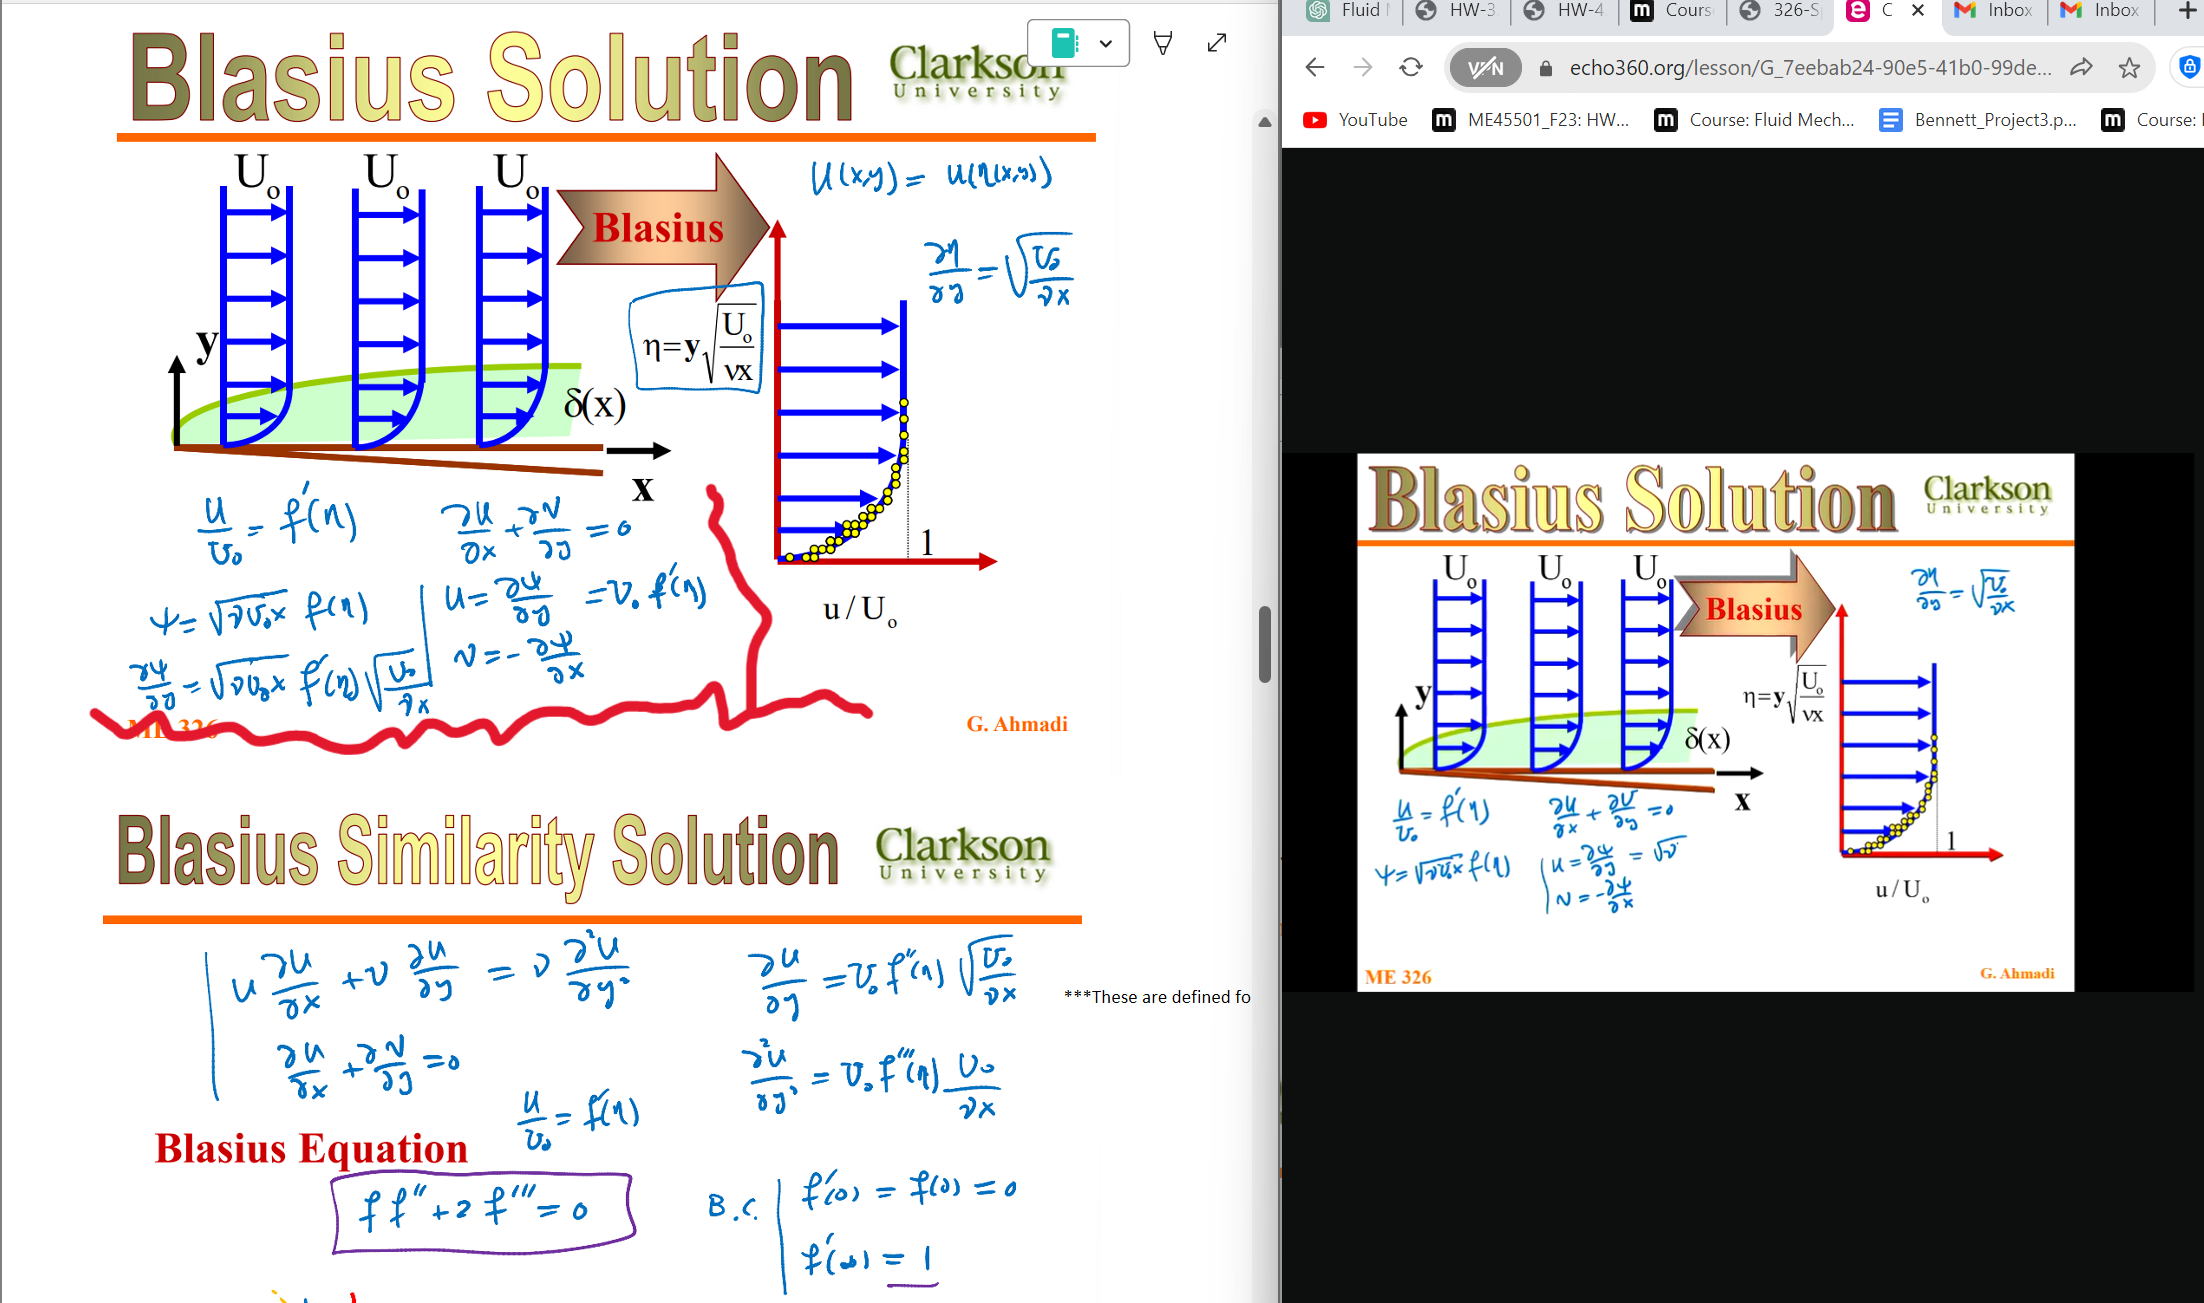
Task: Click the expand-to-fullscreen arrows icon
Action: point(1216,42)
